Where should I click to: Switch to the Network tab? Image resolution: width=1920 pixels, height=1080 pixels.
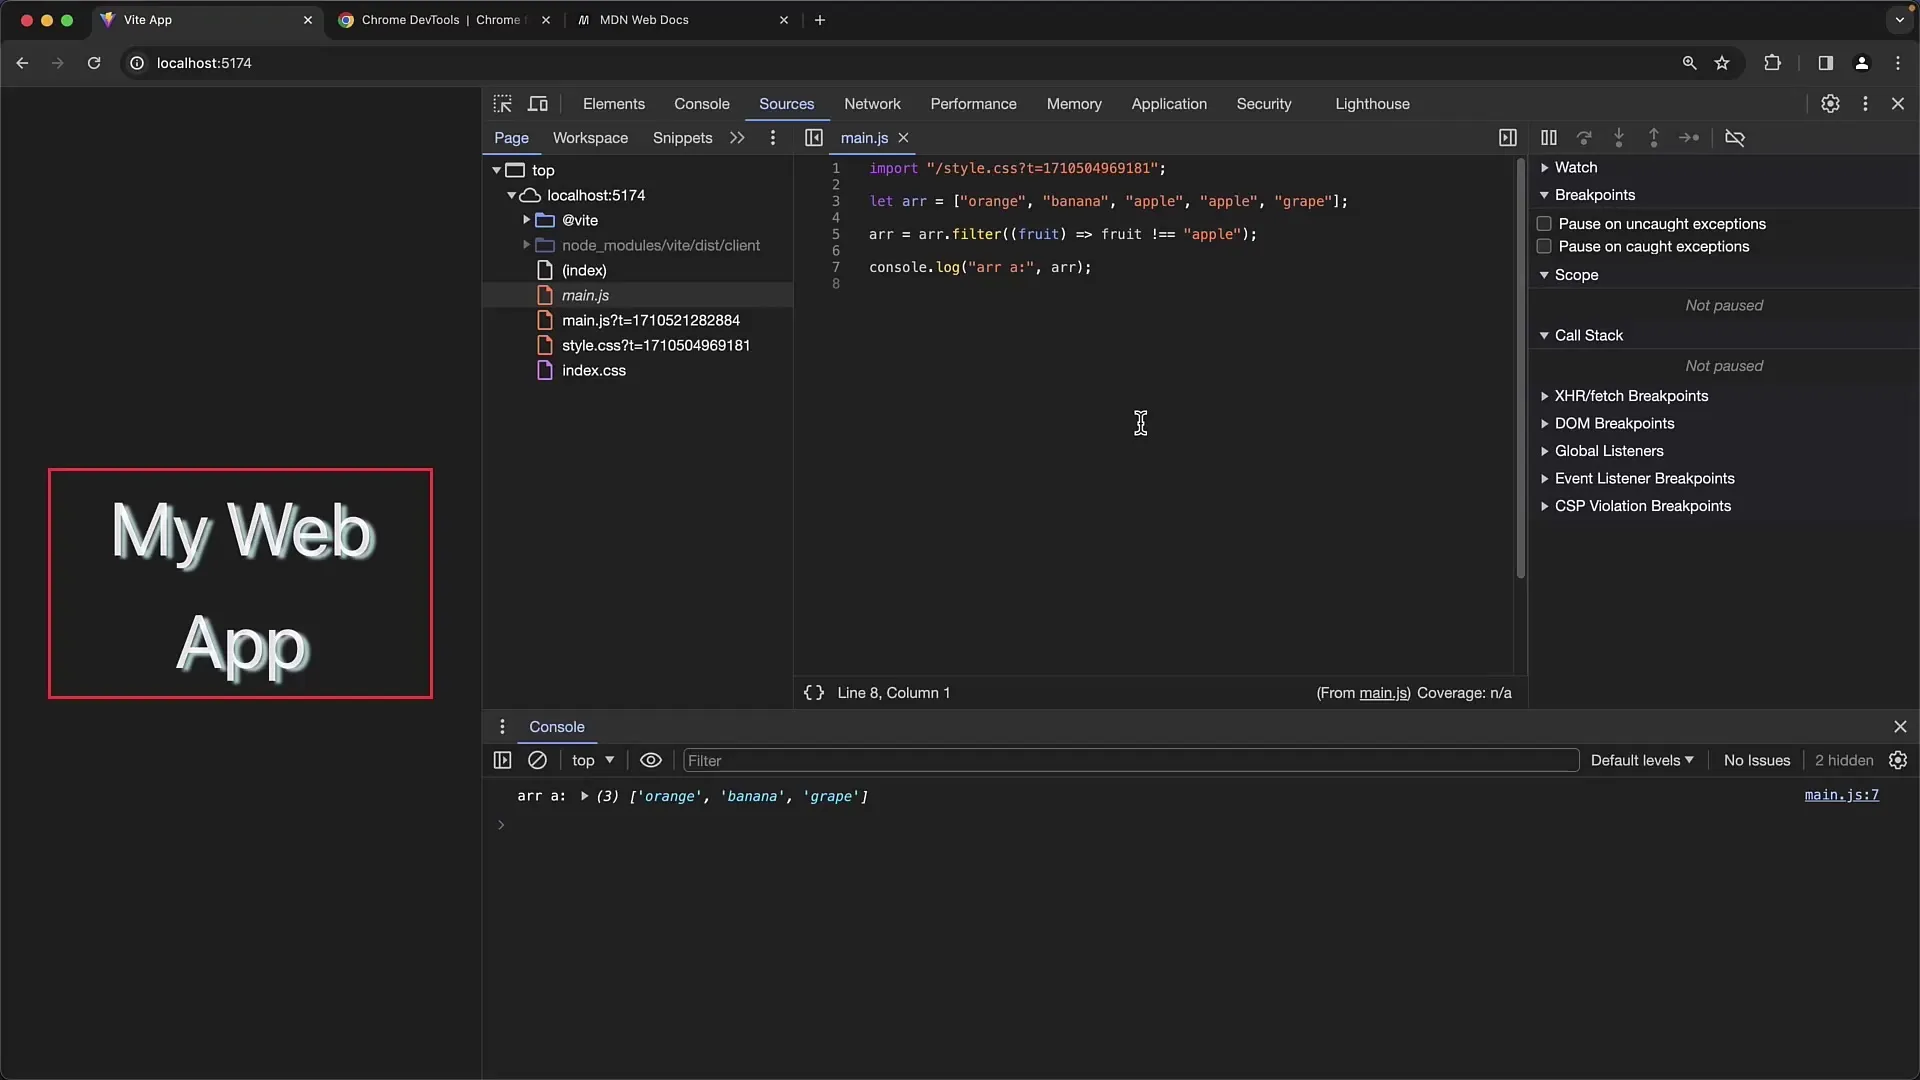pyautogui.click(x=872, y=104)
